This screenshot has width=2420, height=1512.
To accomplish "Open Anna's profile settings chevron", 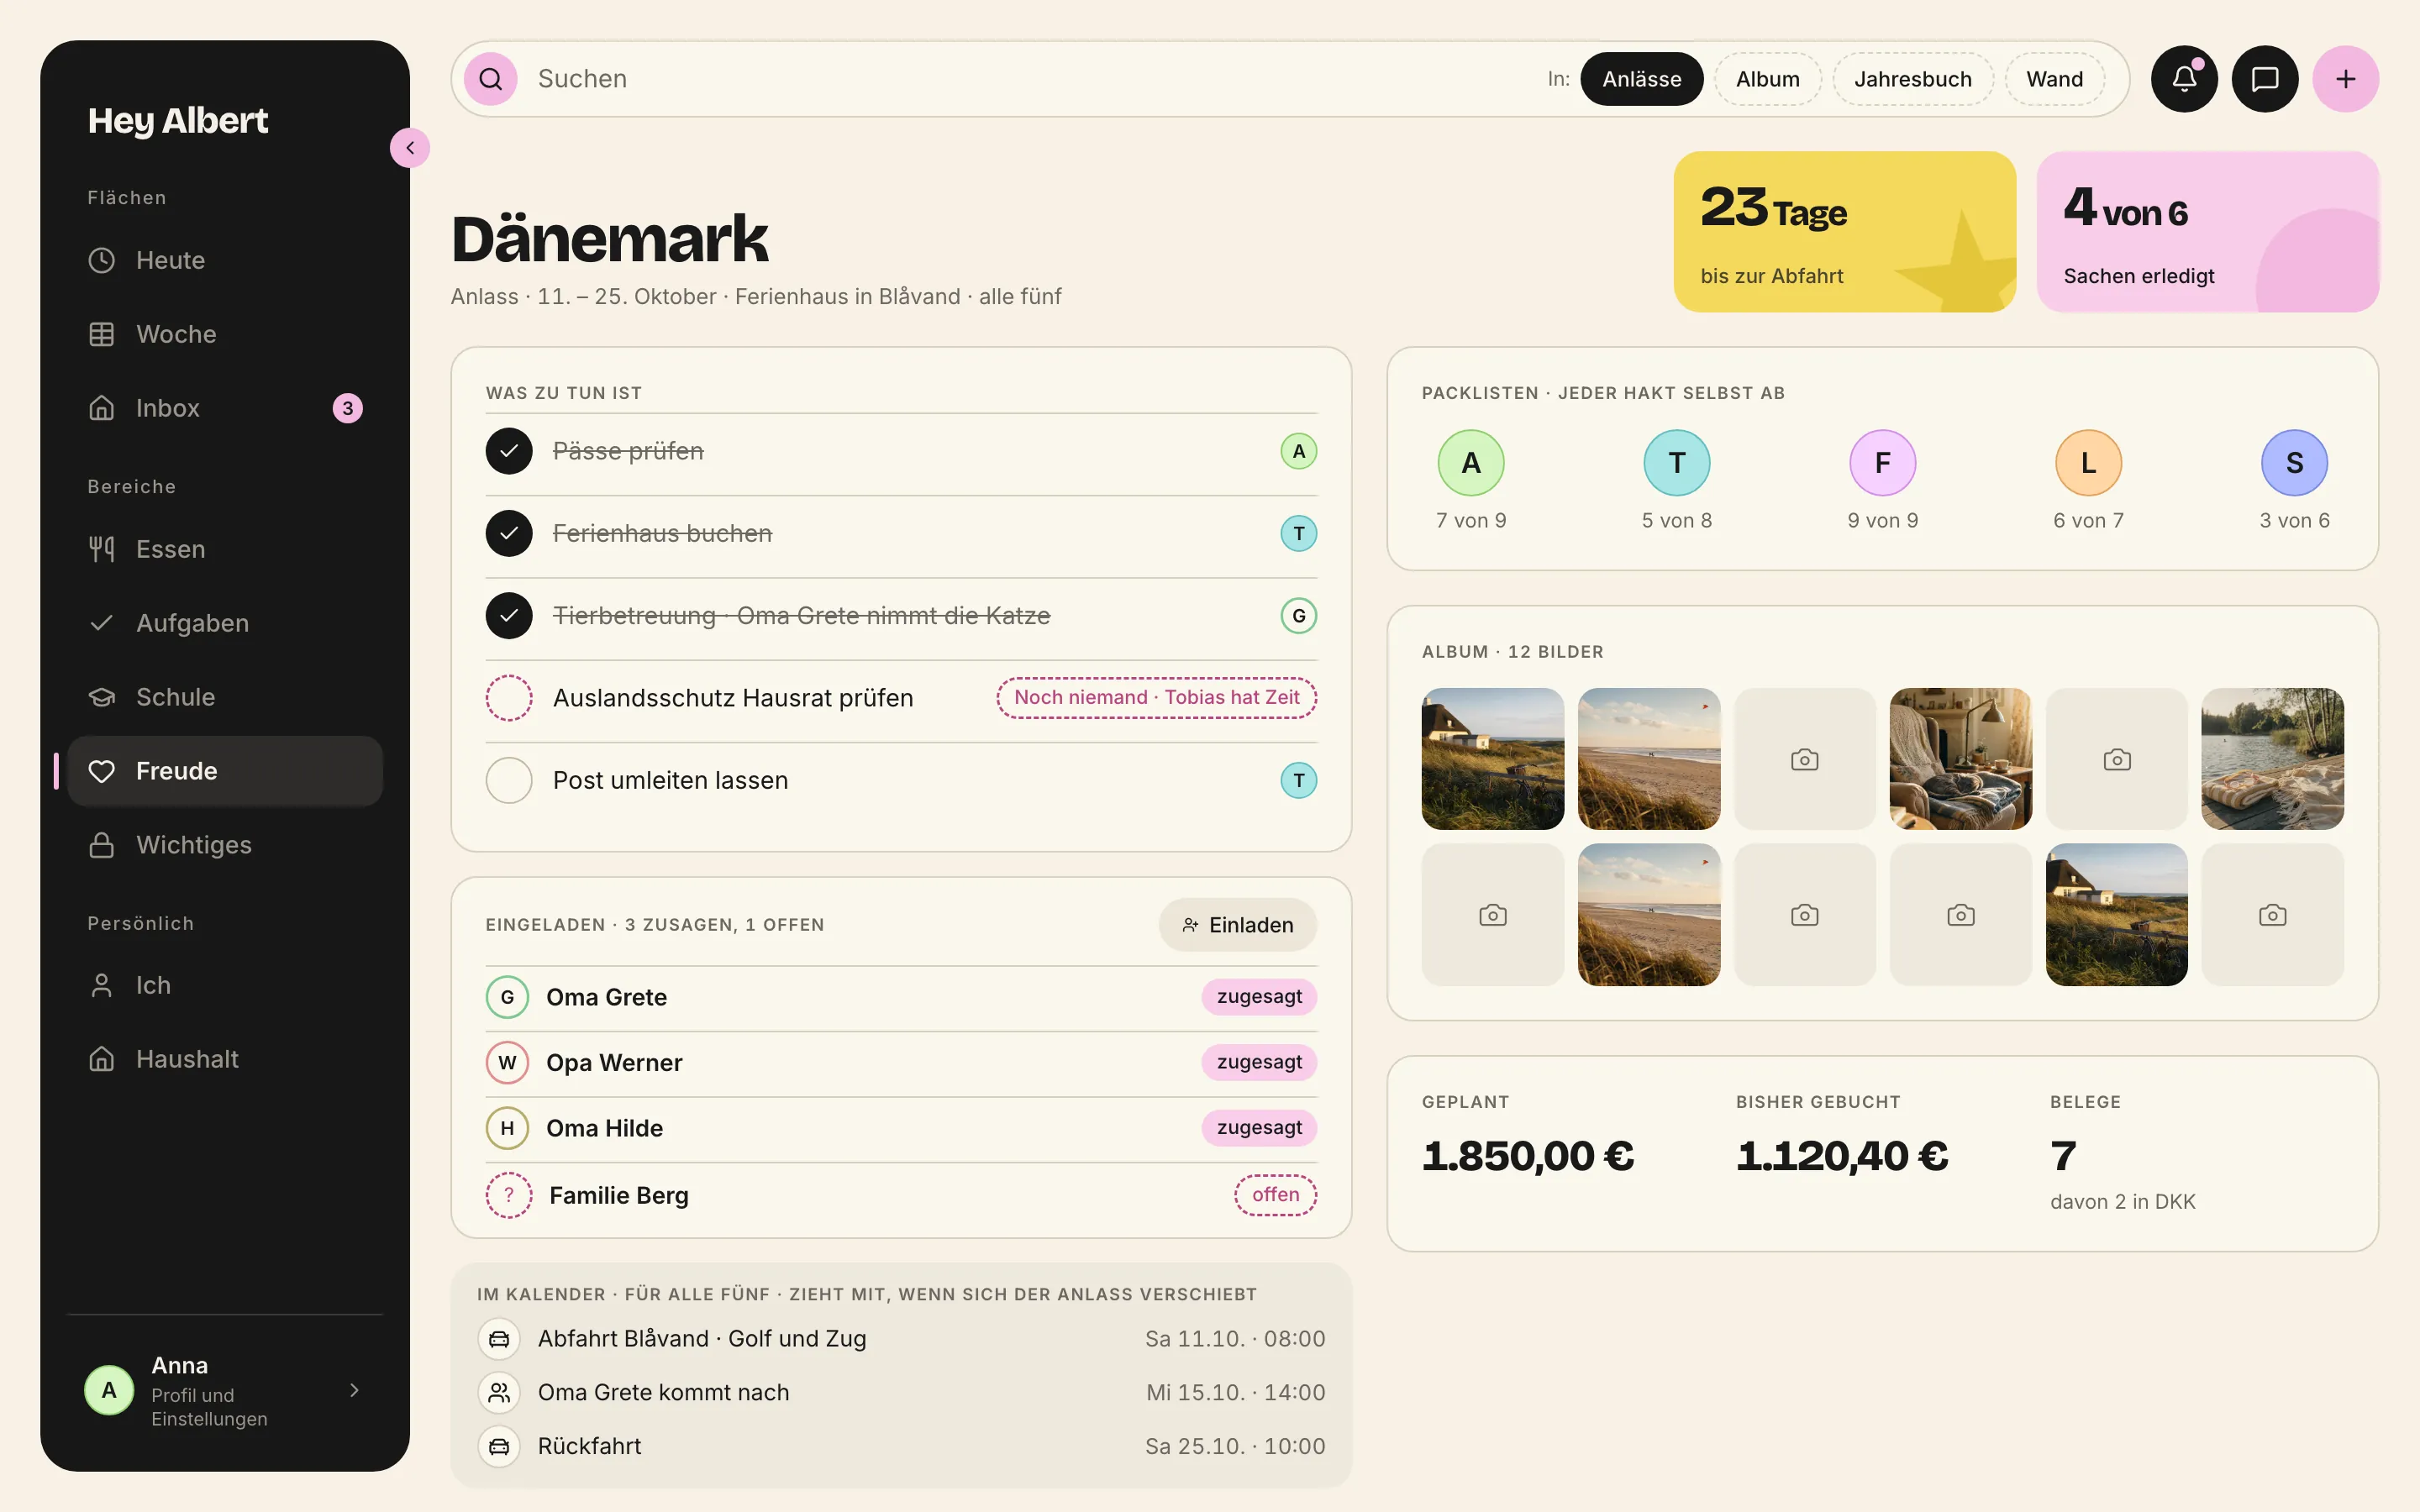I will click(x=354, y=1390).
